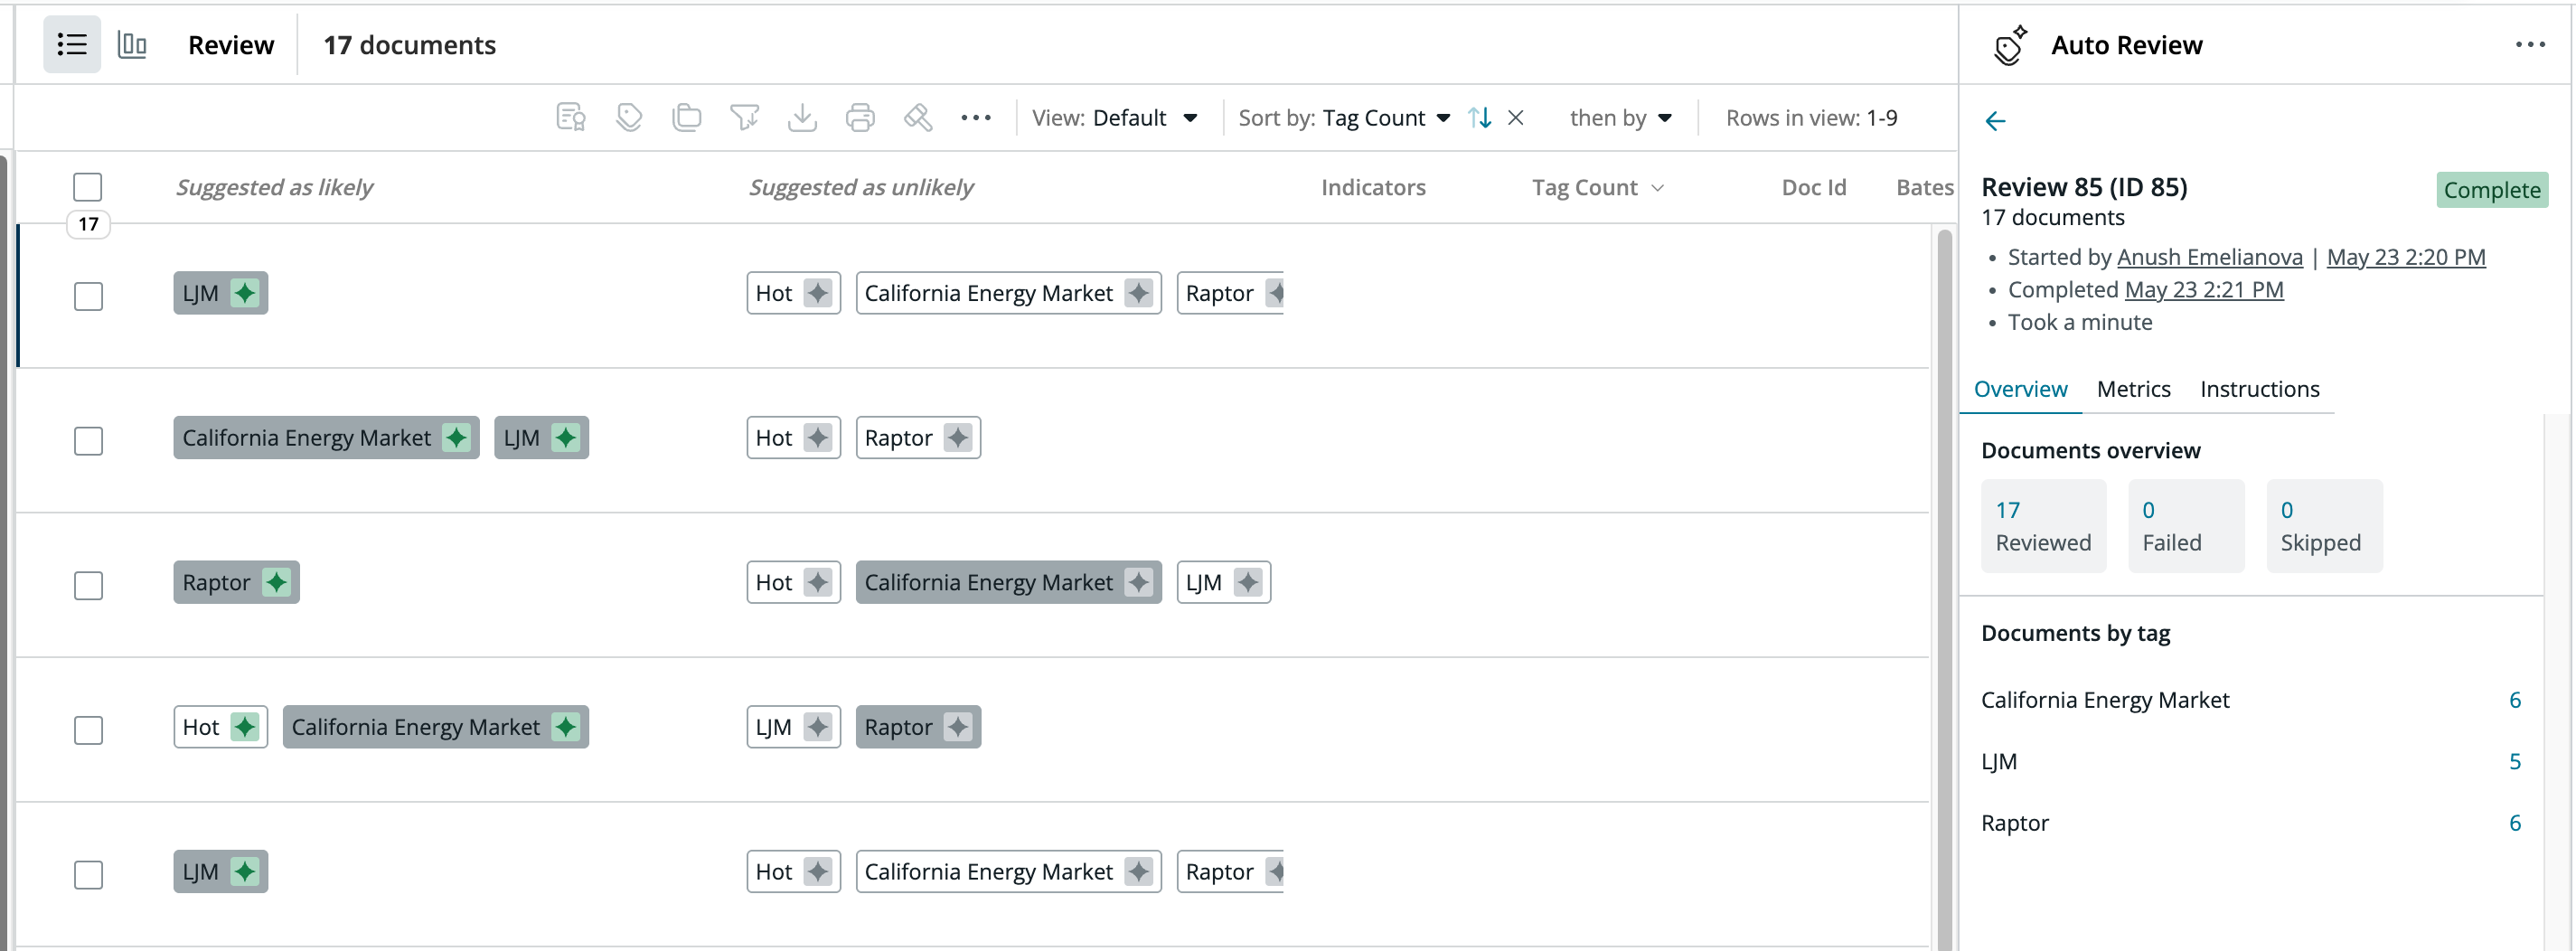Open the Review tab title
This screenshot has height=951, width=2576.
[x=231, y=45]
